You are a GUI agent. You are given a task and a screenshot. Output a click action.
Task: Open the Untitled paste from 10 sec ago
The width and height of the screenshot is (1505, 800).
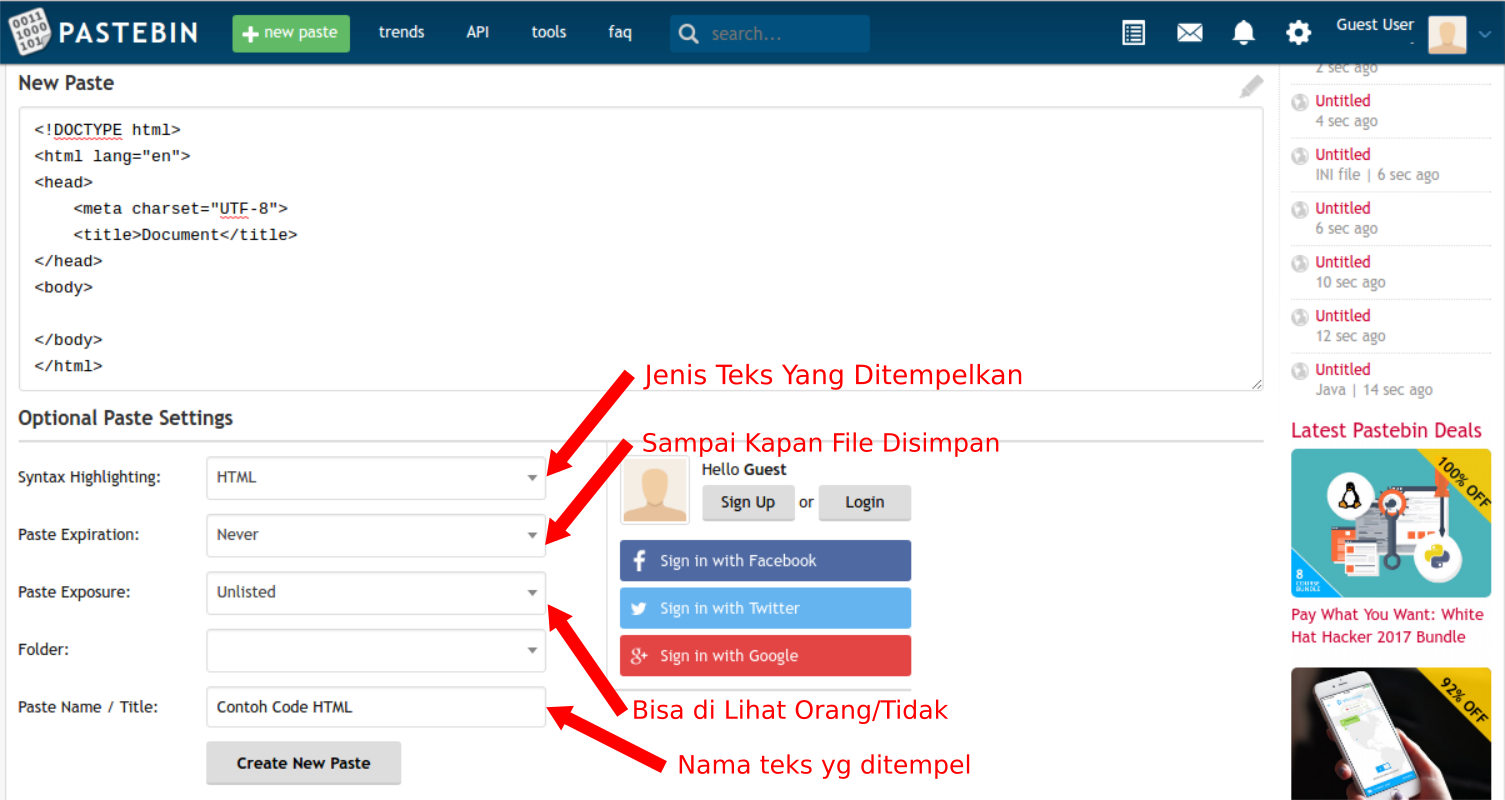click(1342, 262)
